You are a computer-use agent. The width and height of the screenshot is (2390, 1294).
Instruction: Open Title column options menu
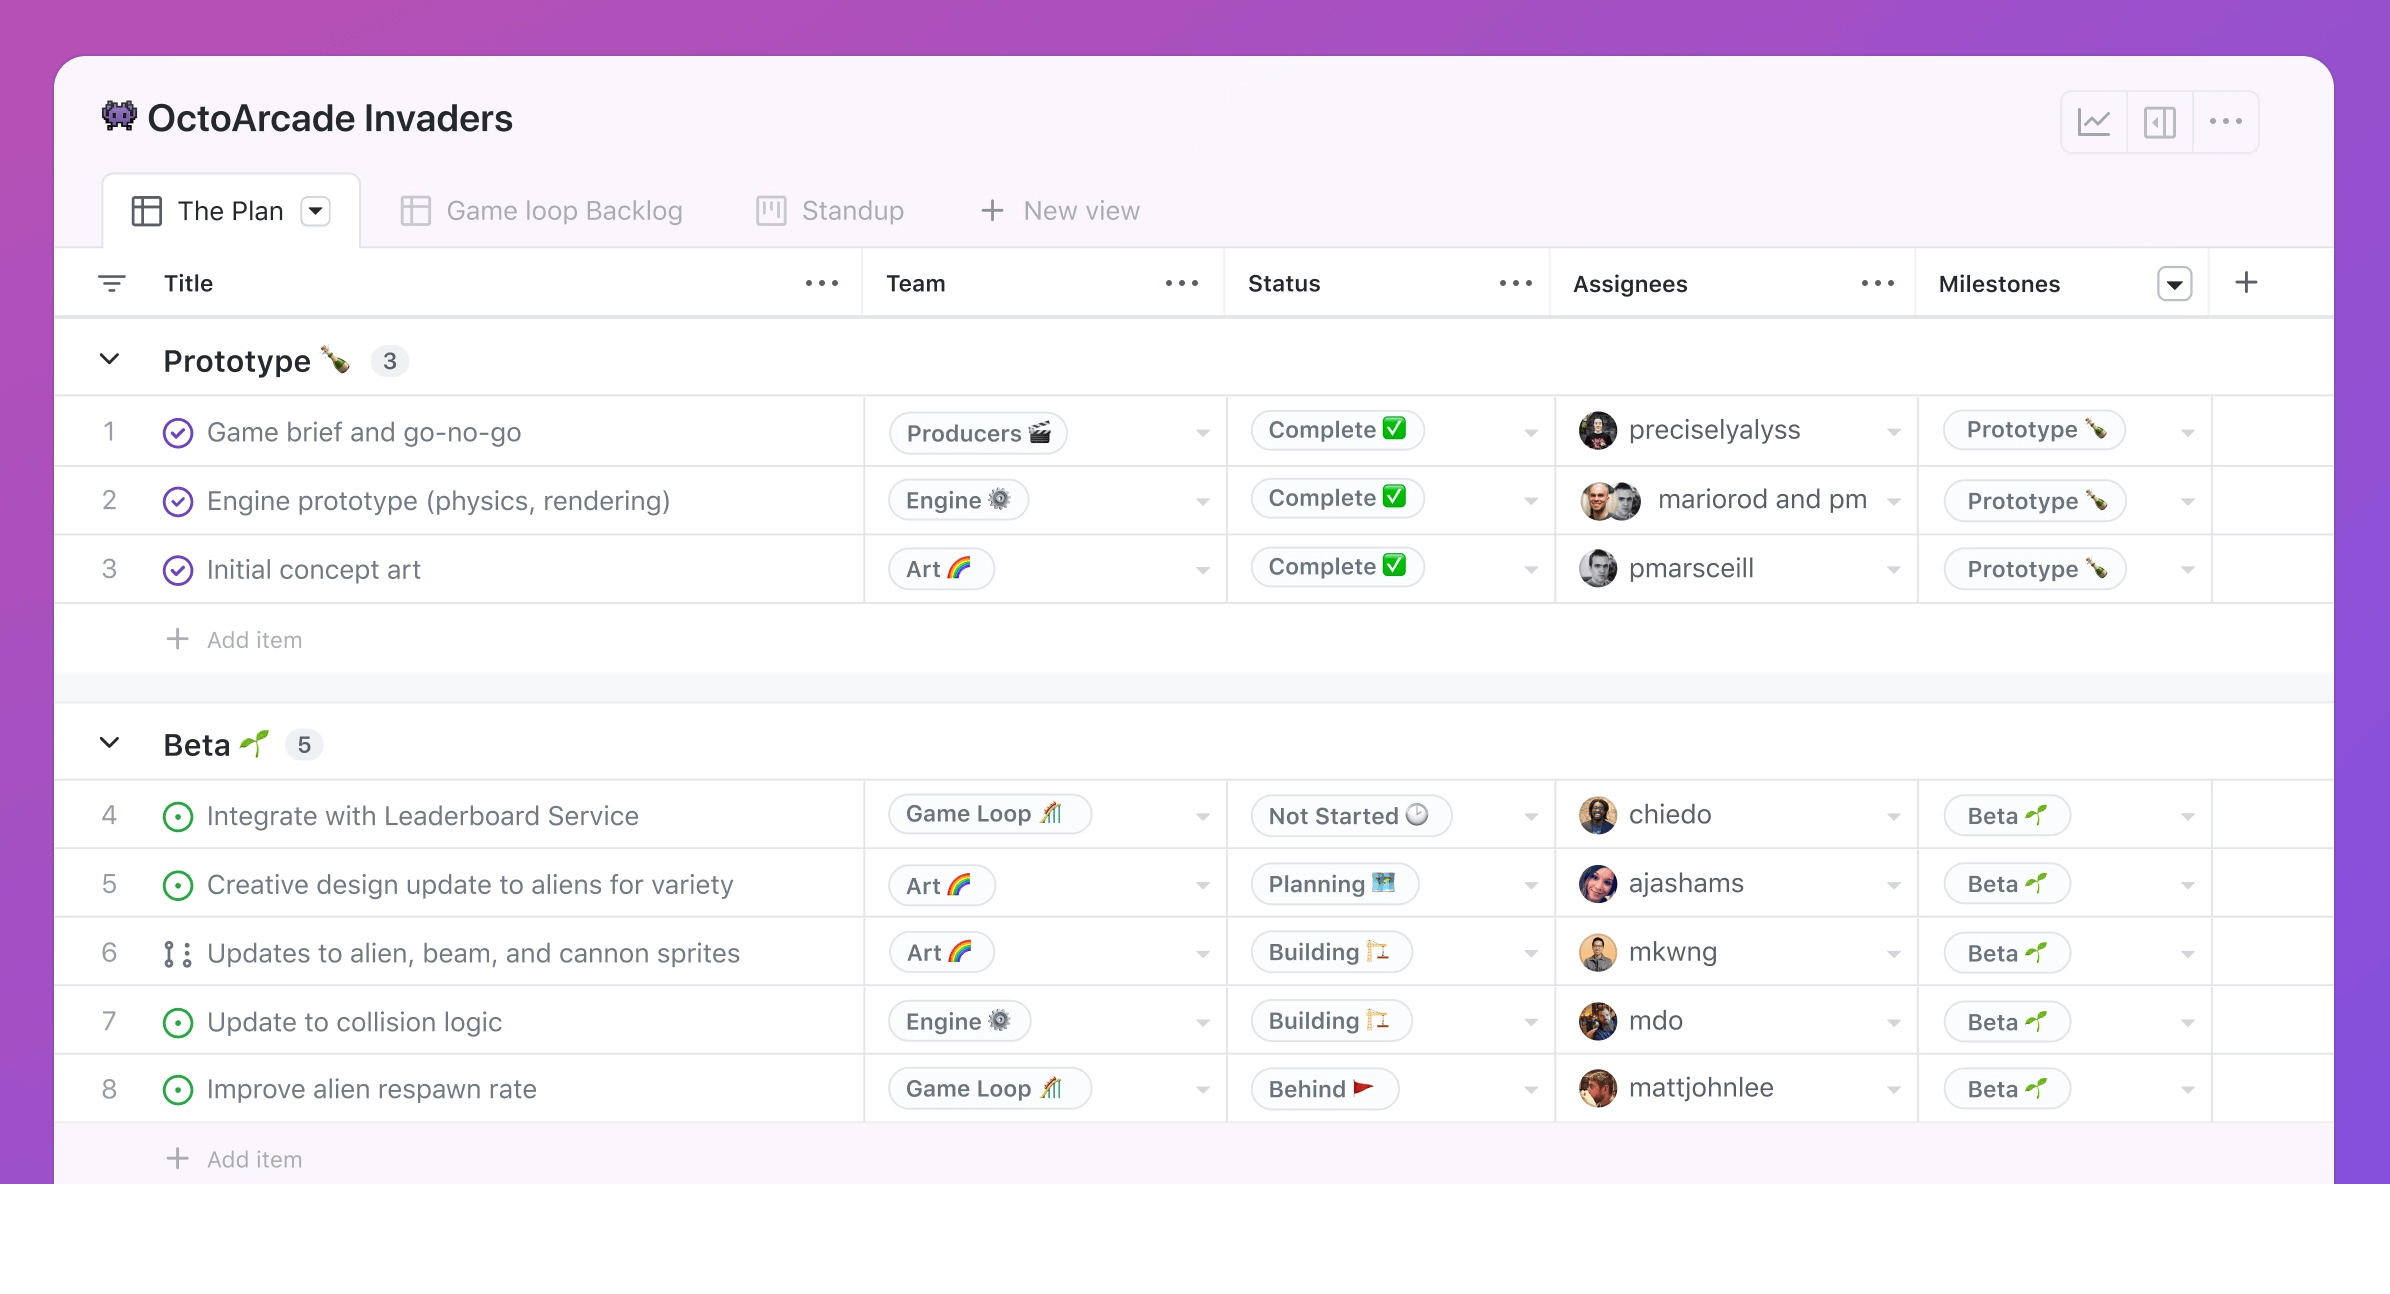[x=821, y=284]
